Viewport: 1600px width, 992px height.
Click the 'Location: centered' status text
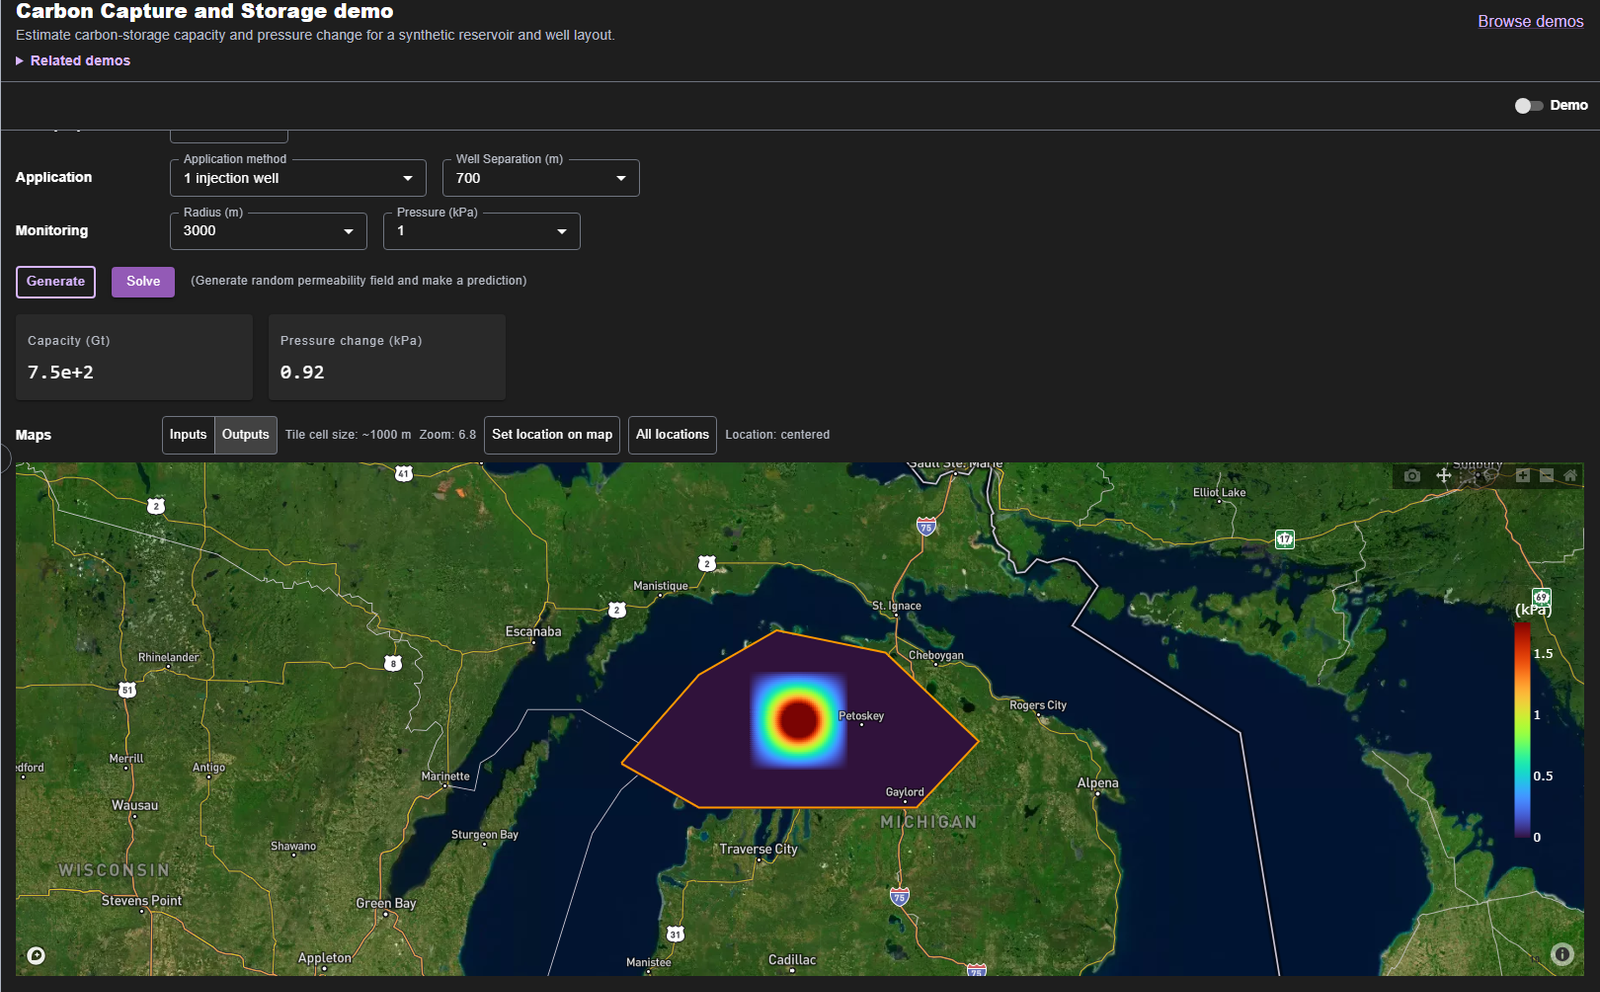777,435
